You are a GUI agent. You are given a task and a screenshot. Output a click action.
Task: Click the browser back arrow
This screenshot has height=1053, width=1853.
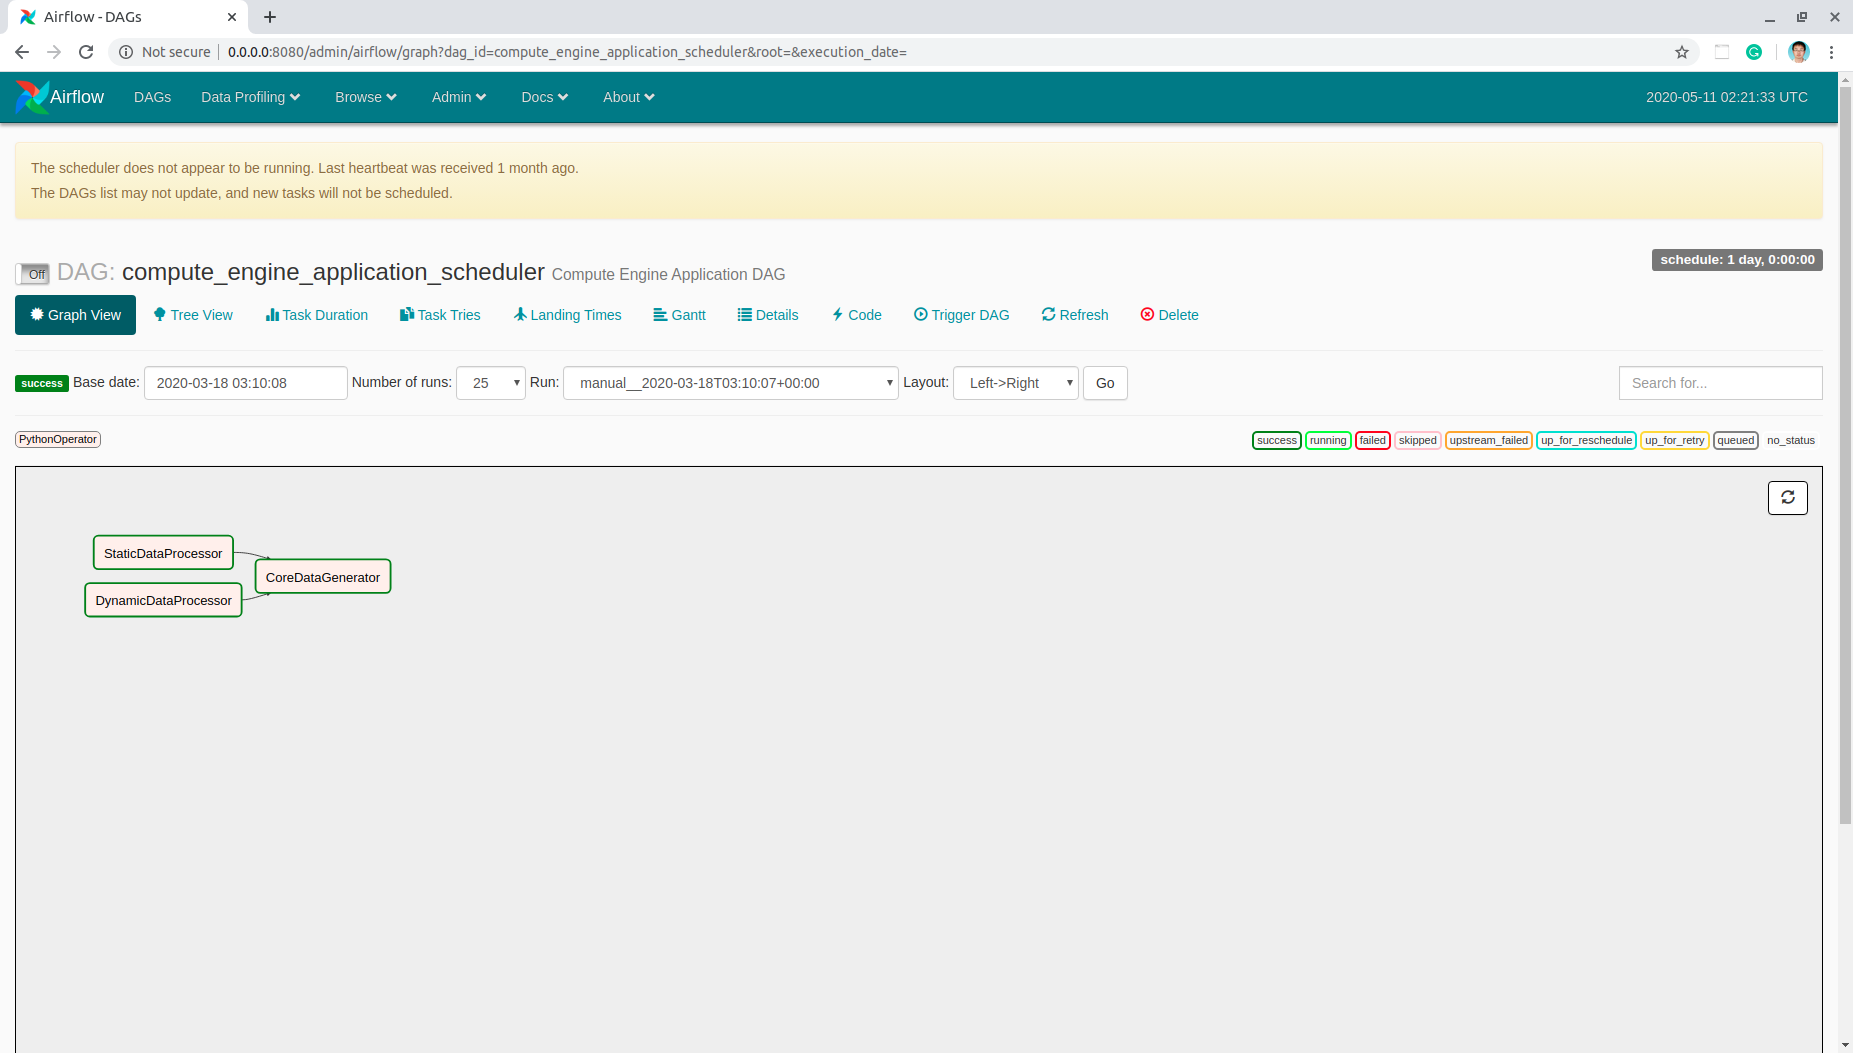[x=22, y=52]
